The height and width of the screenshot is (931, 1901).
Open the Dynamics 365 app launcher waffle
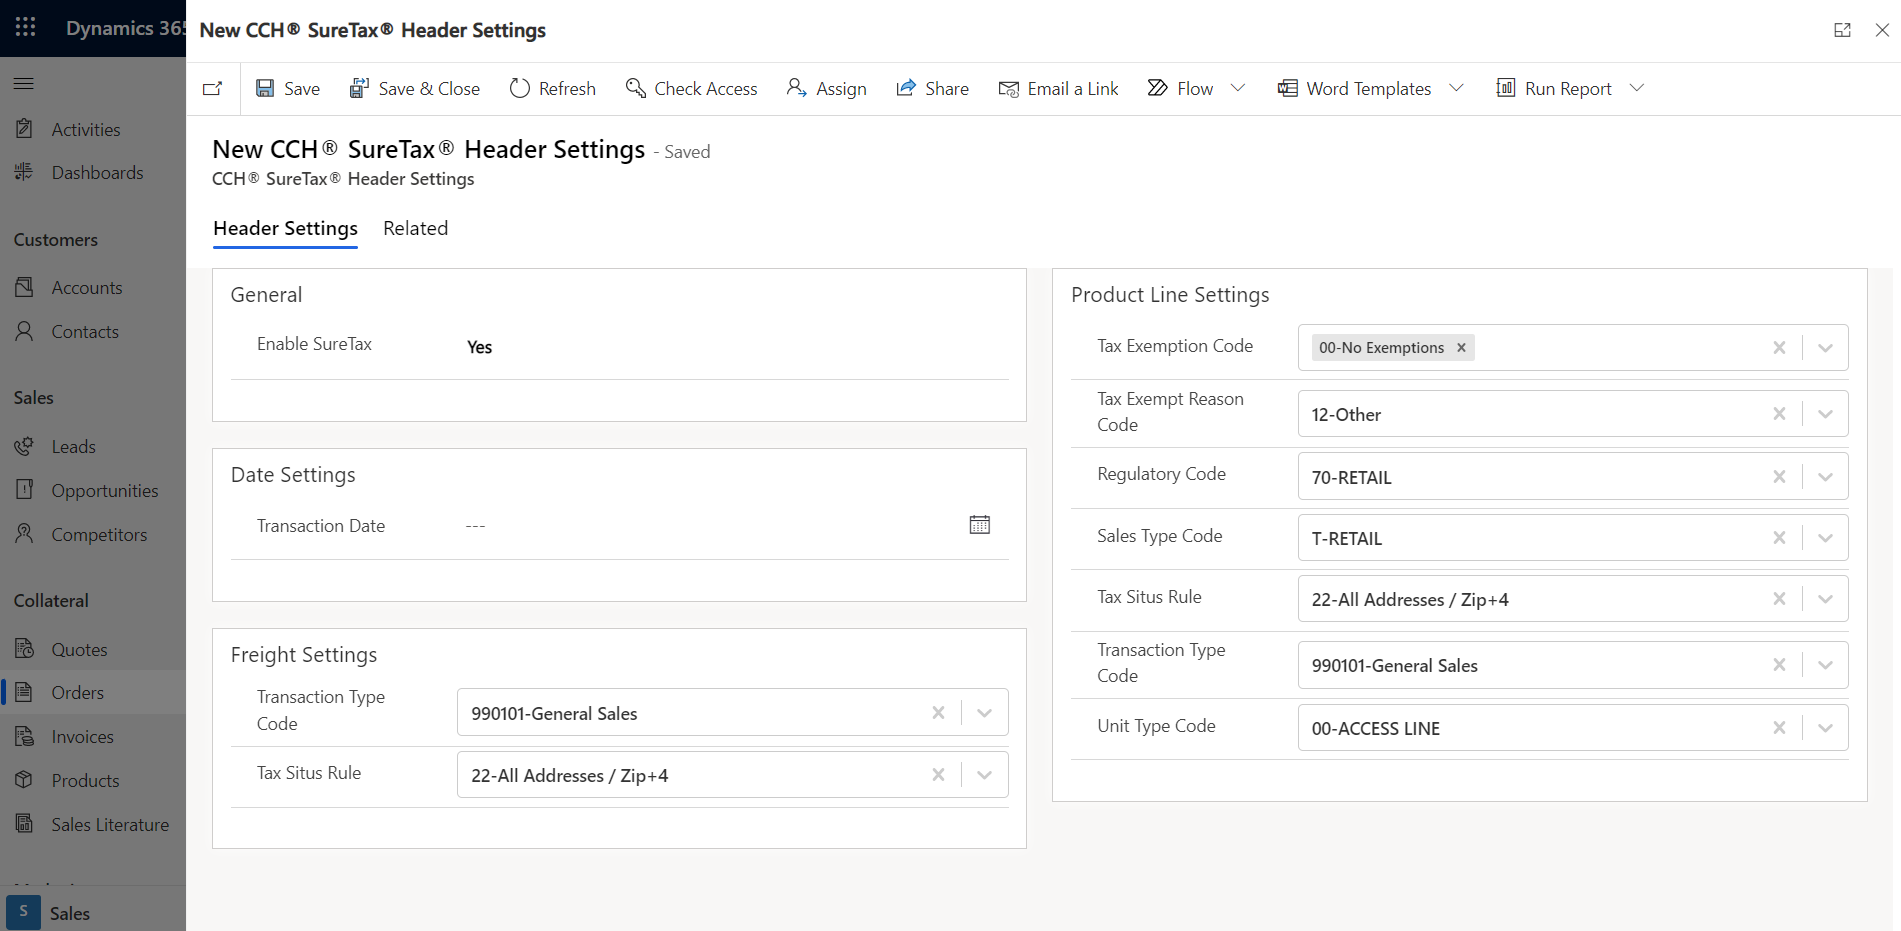tap(26, 27)
